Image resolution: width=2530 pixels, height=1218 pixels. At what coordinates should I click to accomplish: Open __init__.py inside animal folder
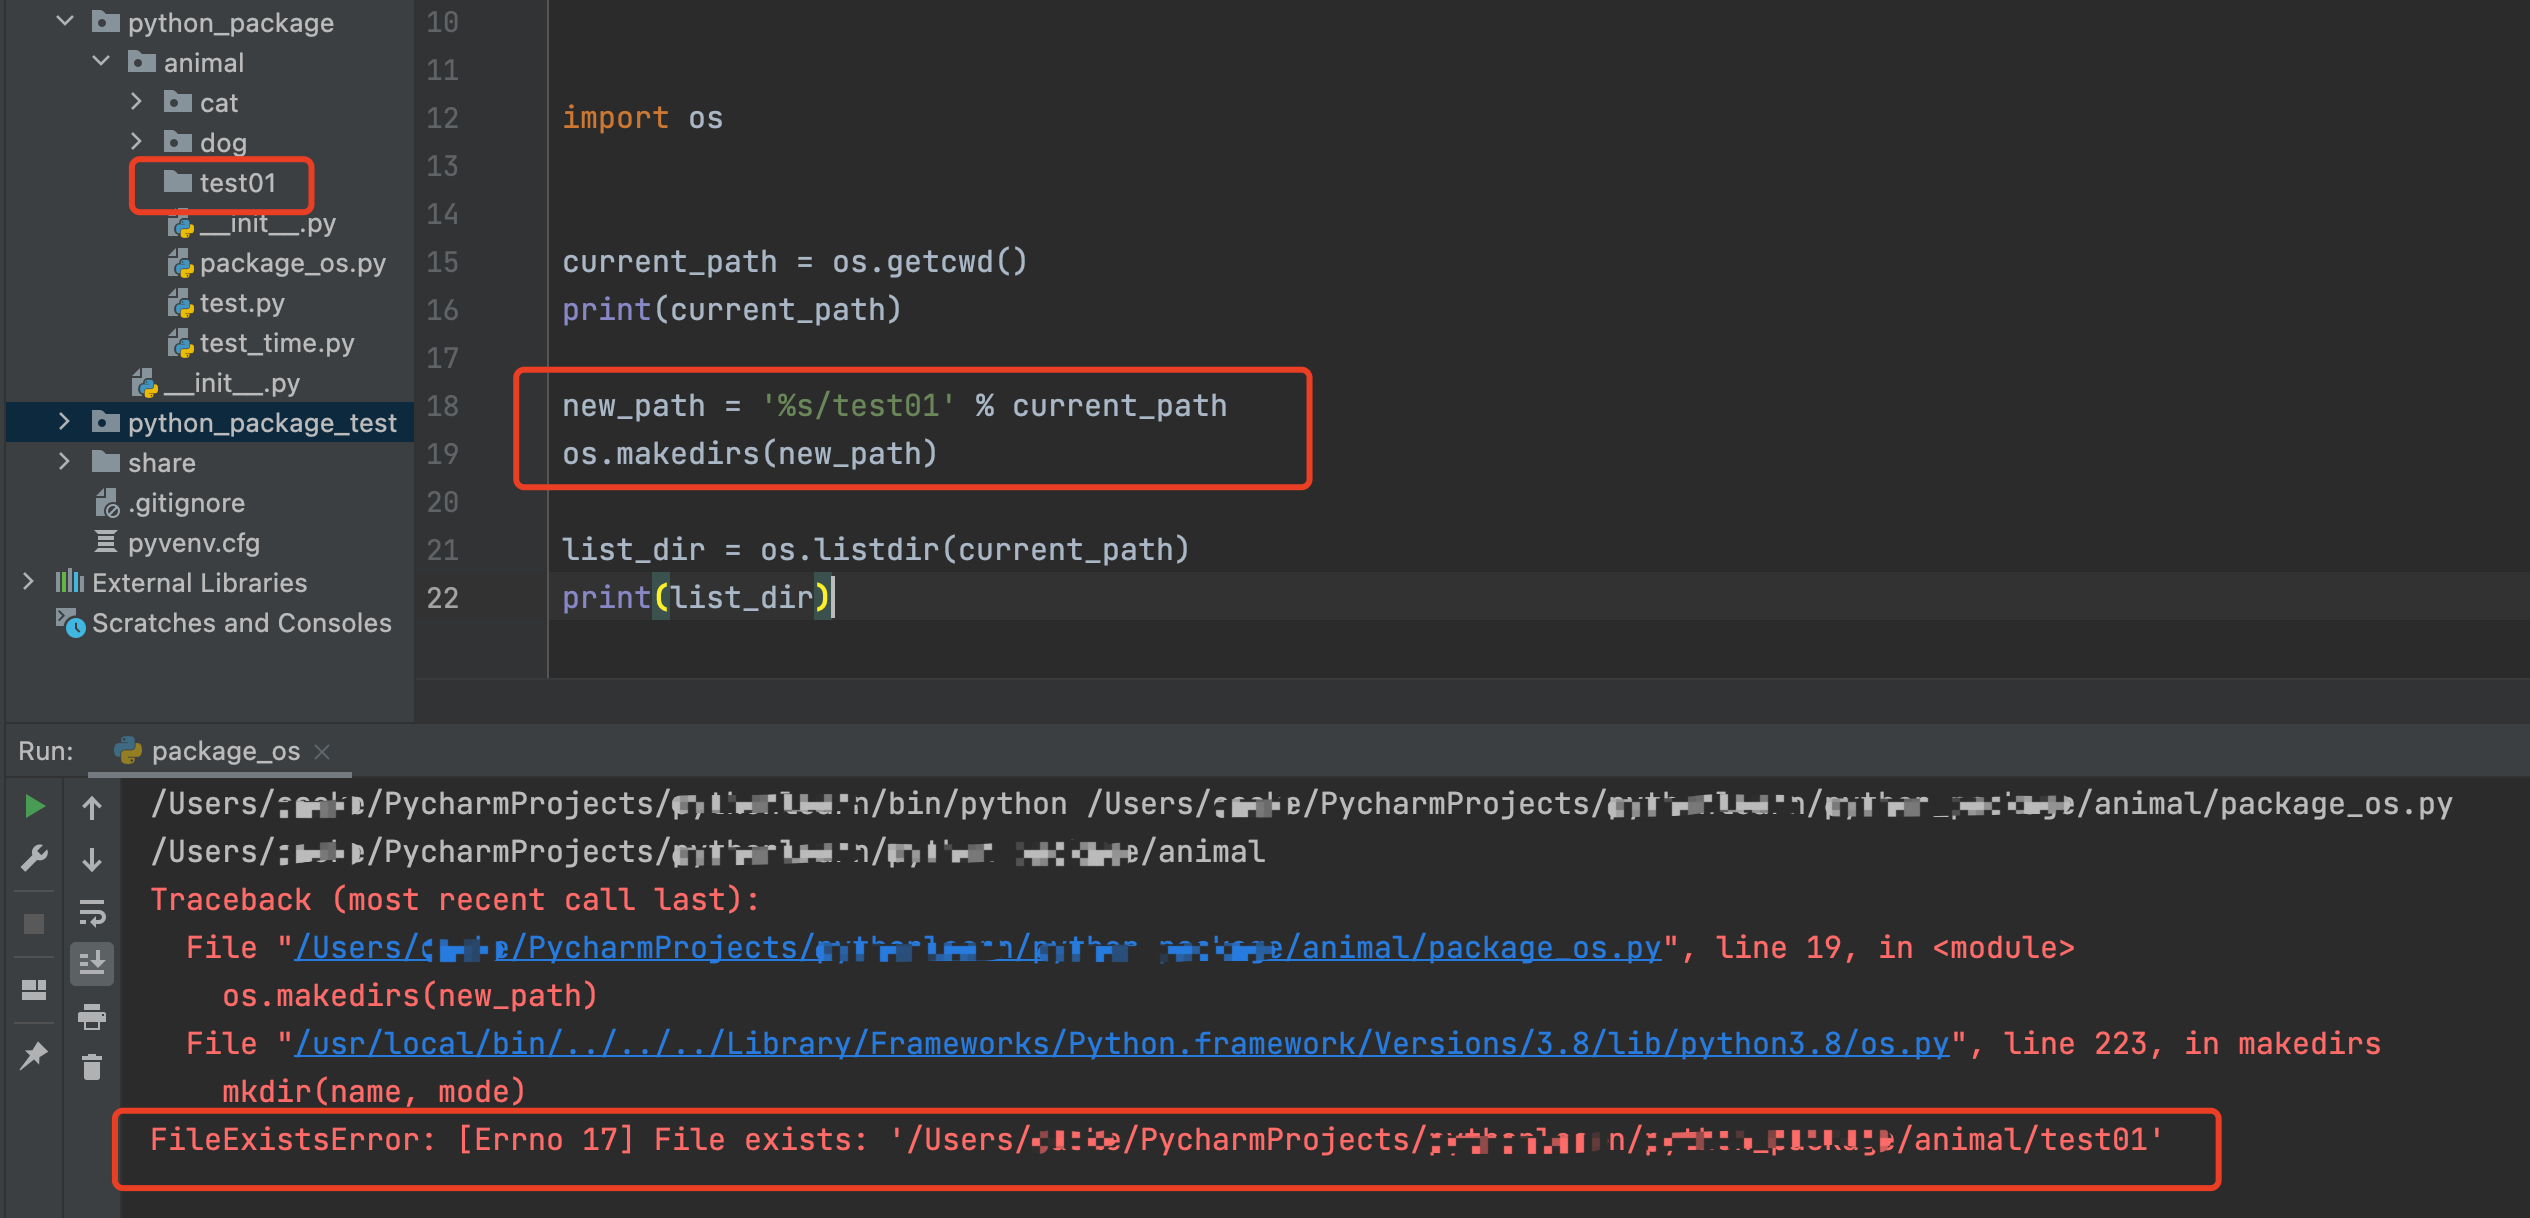coord(252,223)
